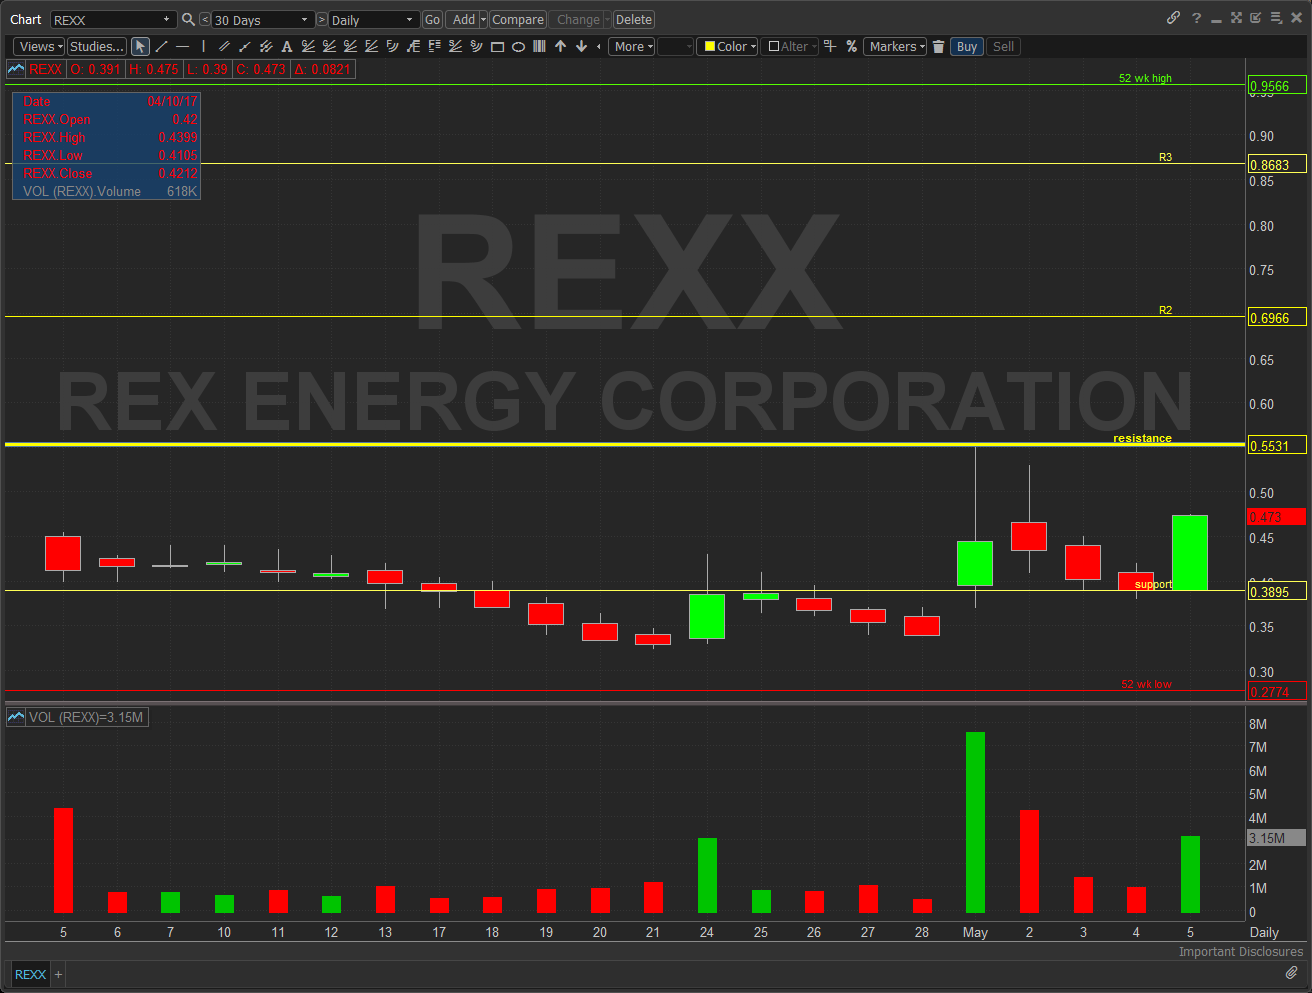Screen dimensions: 1312x993
Task: Open the Views dropdown
Action: coord(41,46)
